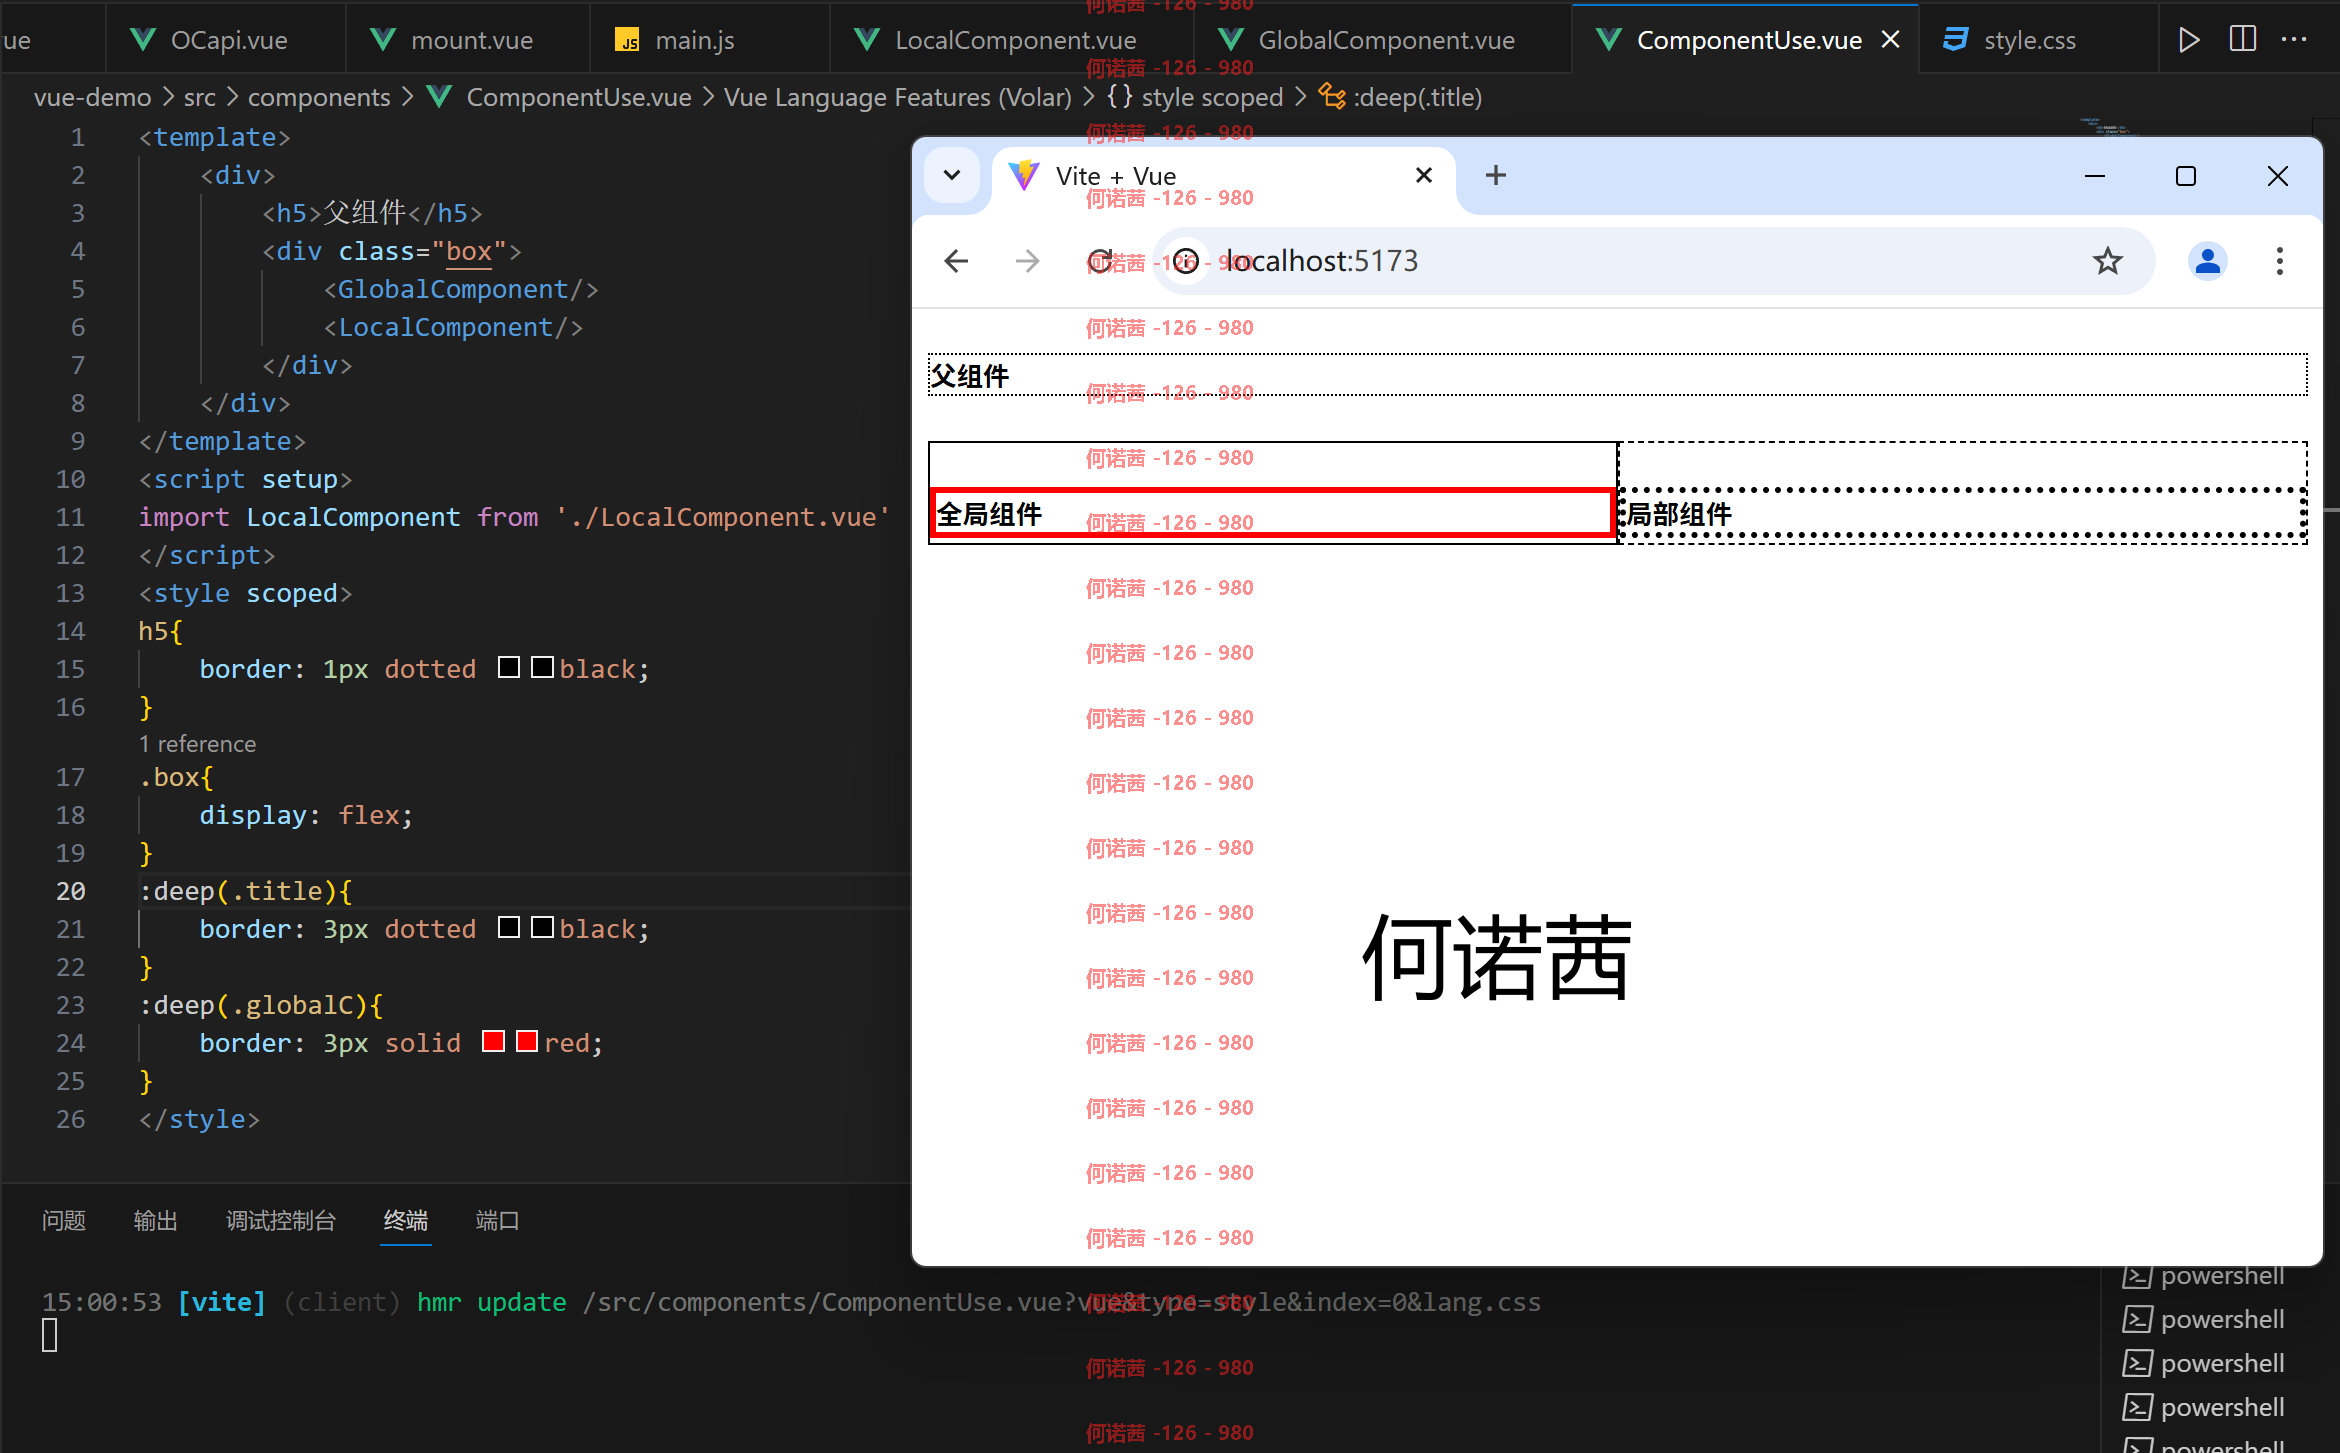
Task: Click line number 20 in the gutter
Action: pyautogui.click(x=70, y=891)
